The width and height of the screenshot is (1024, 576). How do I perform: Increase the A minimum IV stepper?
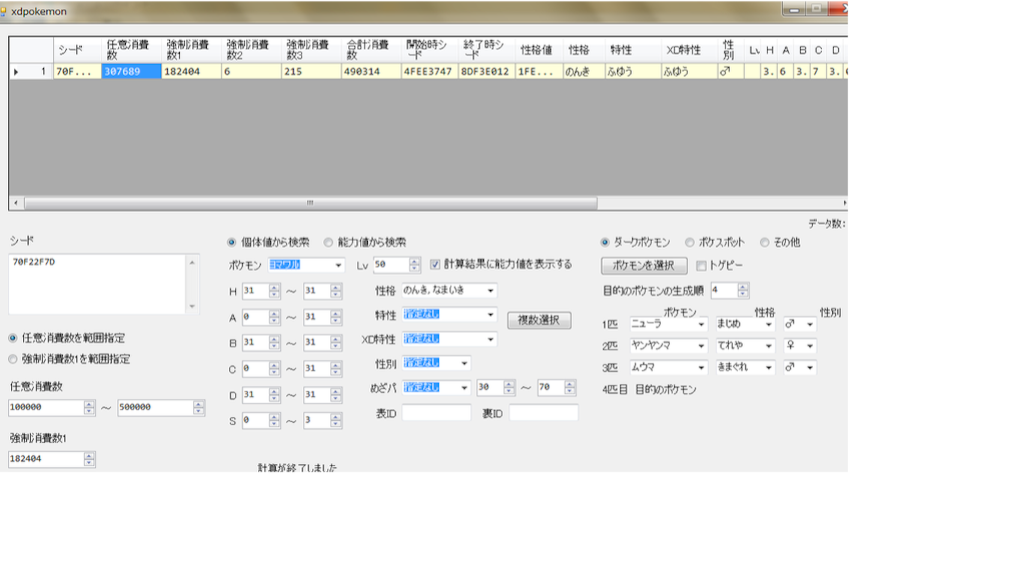274,314
